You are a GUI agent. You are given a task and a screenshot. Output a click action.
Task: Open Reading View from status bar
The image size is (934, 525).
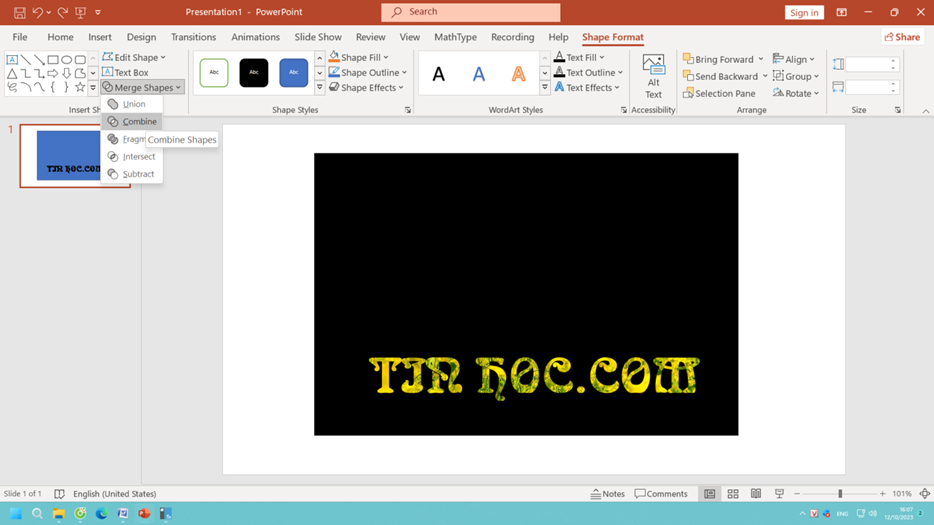click(756, 494)
